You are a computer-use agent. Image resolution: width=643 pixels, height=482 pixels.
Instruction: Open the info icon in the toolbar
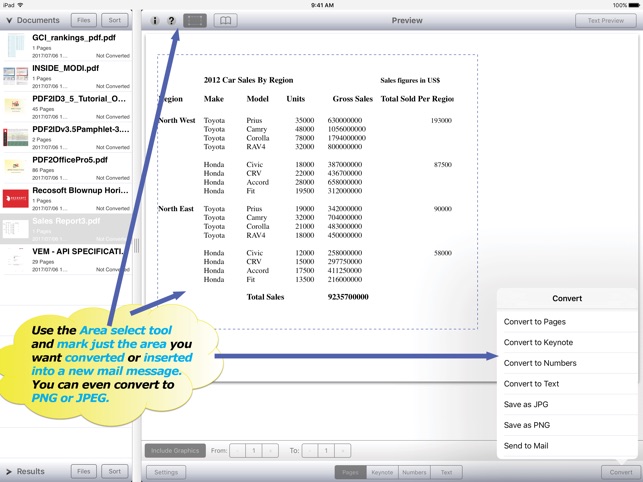pyautogui.click(x=155, y=21)
